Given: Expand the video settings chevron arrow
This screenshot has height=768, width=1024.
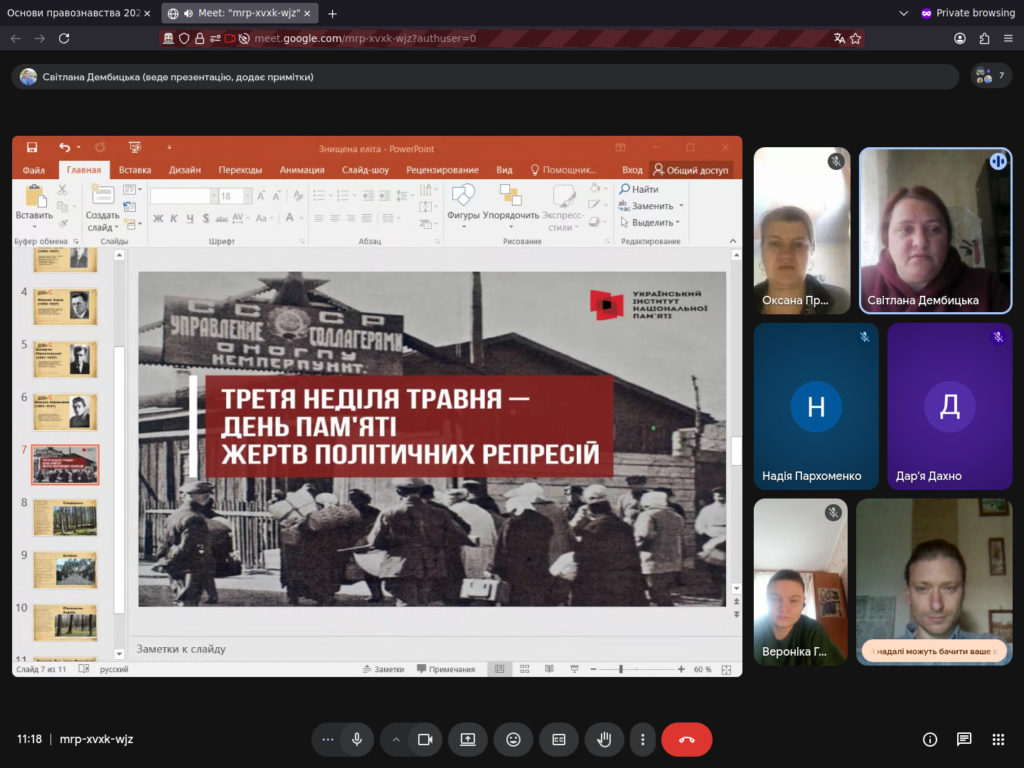Looking at the screenshot, I should pyautogui.click(x=395, y=739).
